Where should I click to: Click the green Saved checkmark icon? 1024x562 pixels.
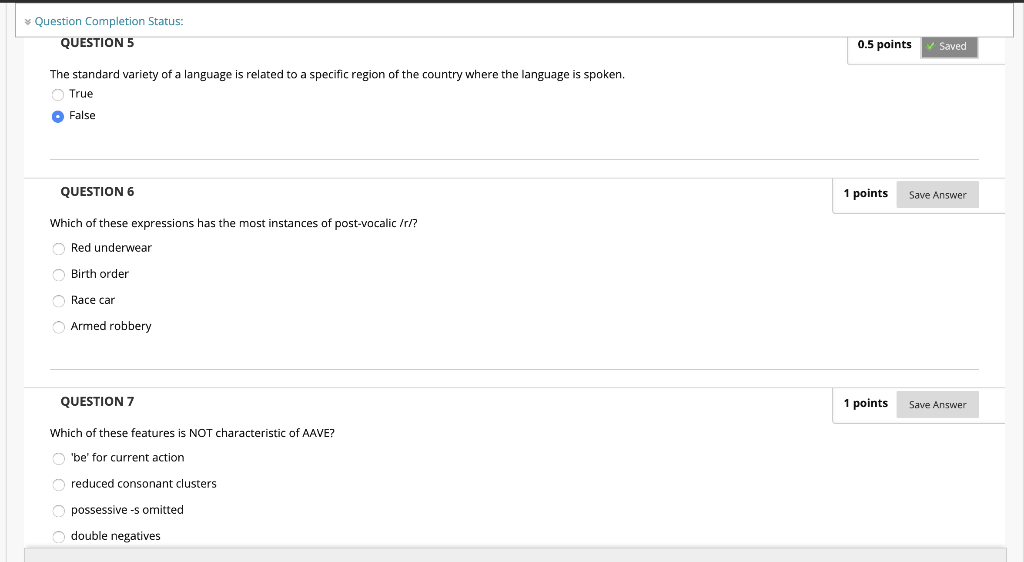[x=931, y=46]
